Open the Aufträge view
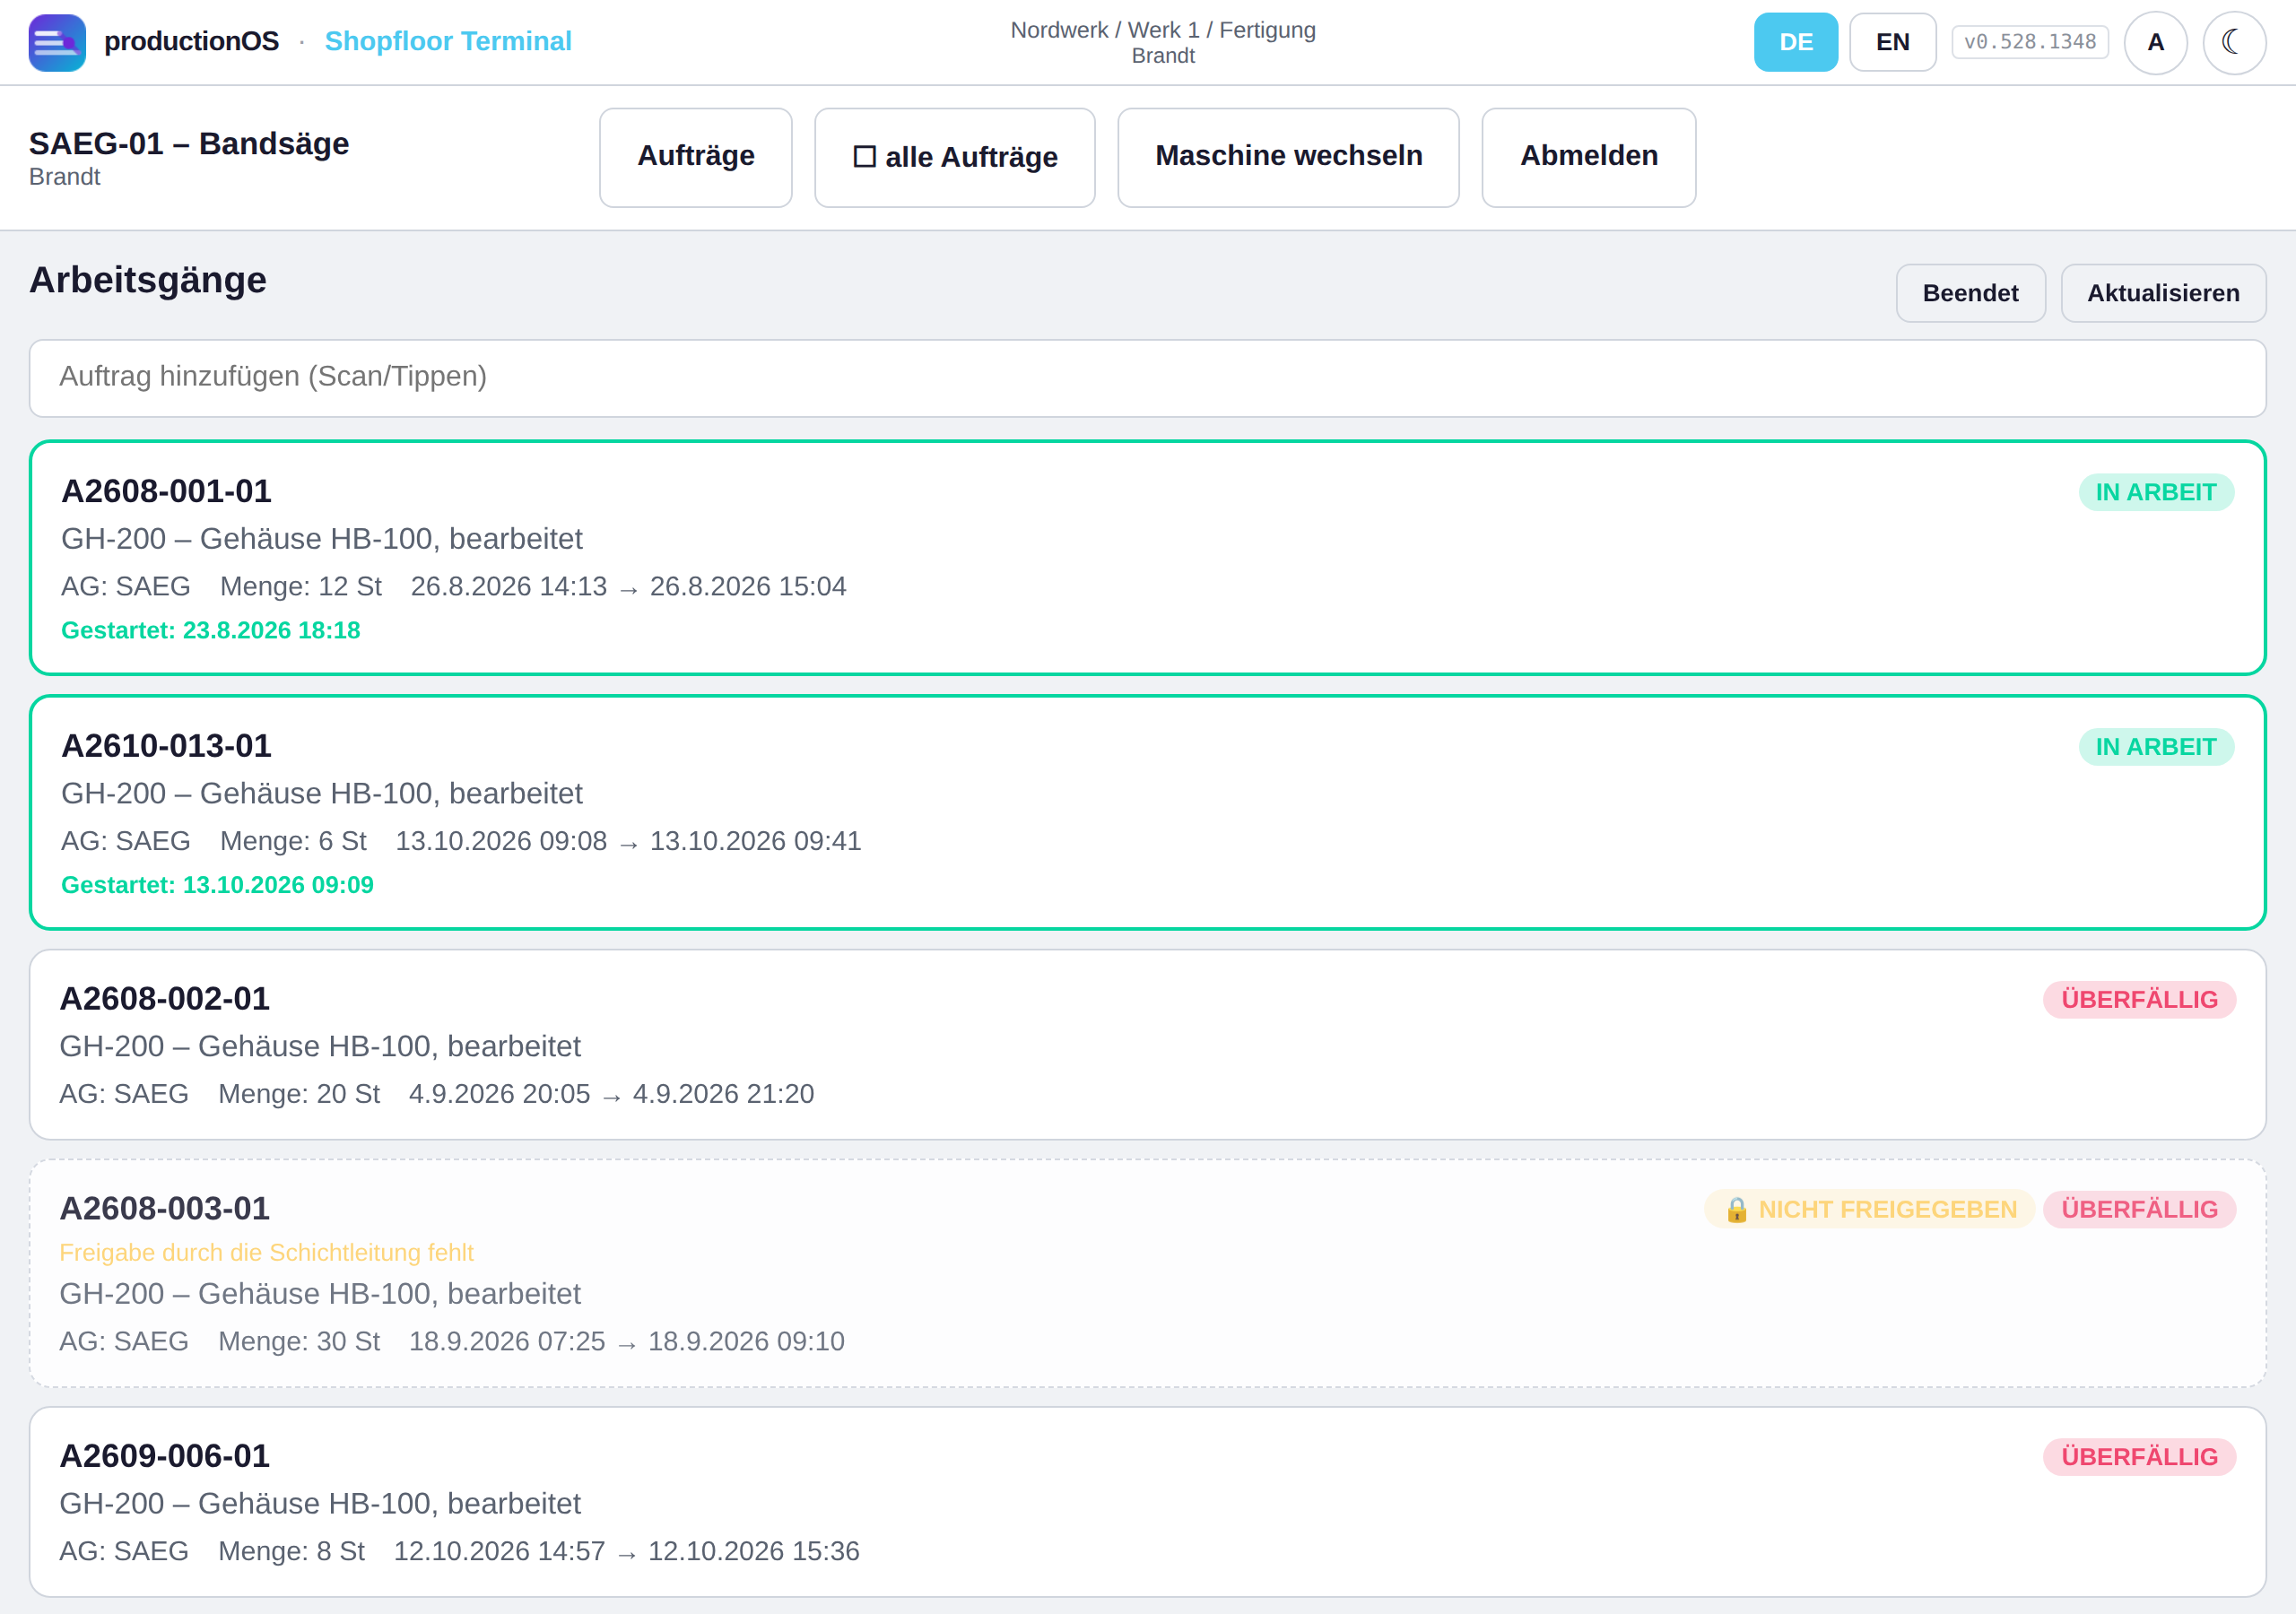The image size is (2296, 1614). coord(695,157)
